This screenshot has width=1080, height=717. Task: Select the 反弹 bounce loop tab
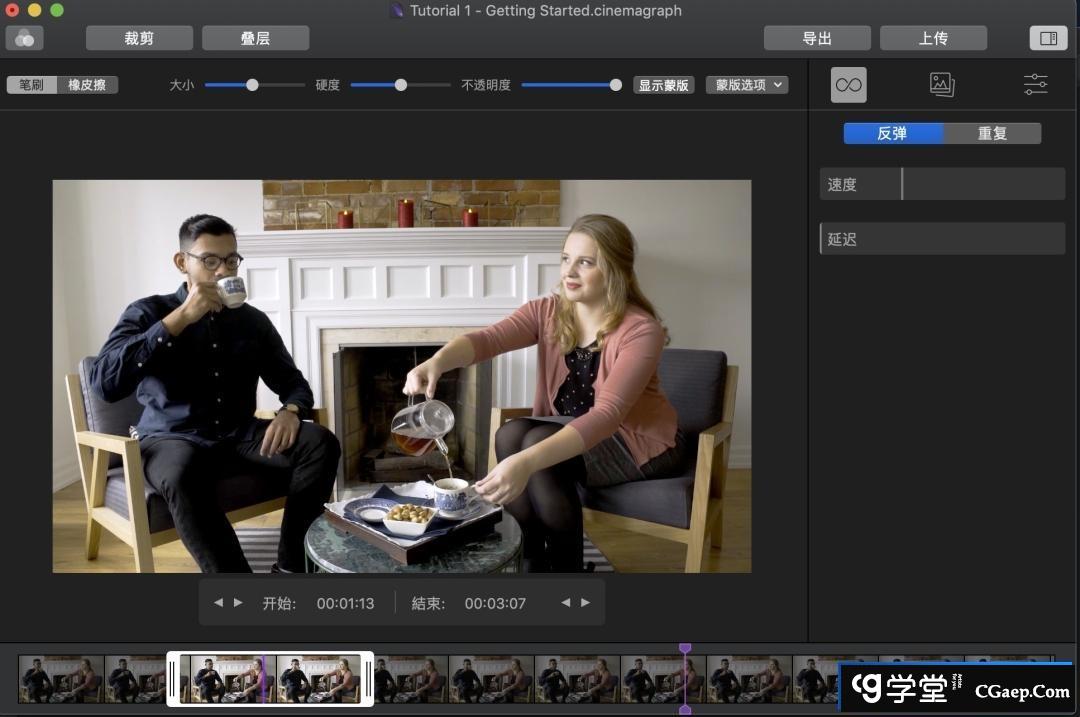(x=892, y=133)
